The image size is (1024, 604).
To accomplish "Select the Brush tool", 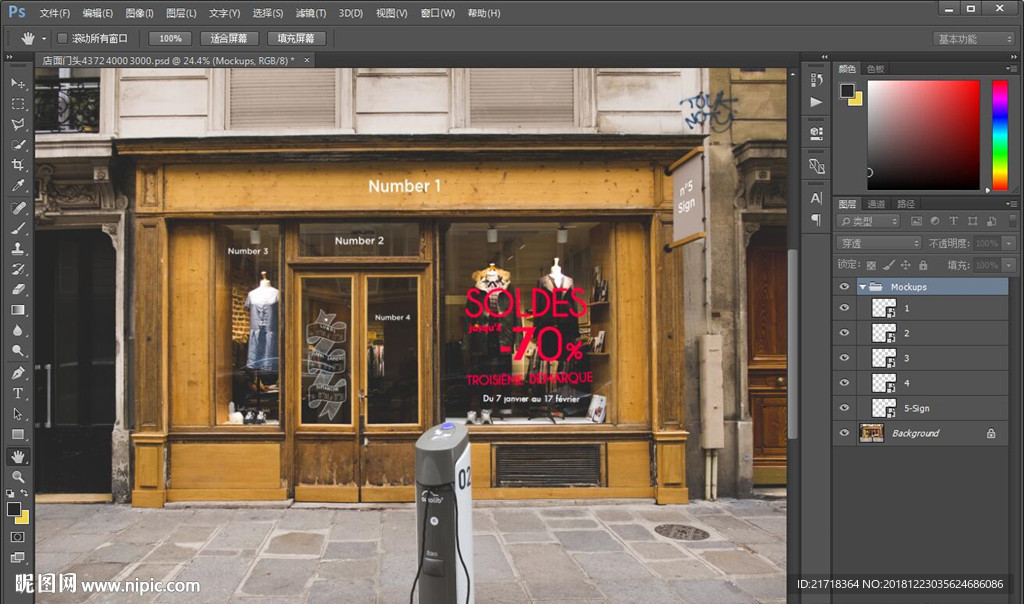I will [x=18, y=228].
